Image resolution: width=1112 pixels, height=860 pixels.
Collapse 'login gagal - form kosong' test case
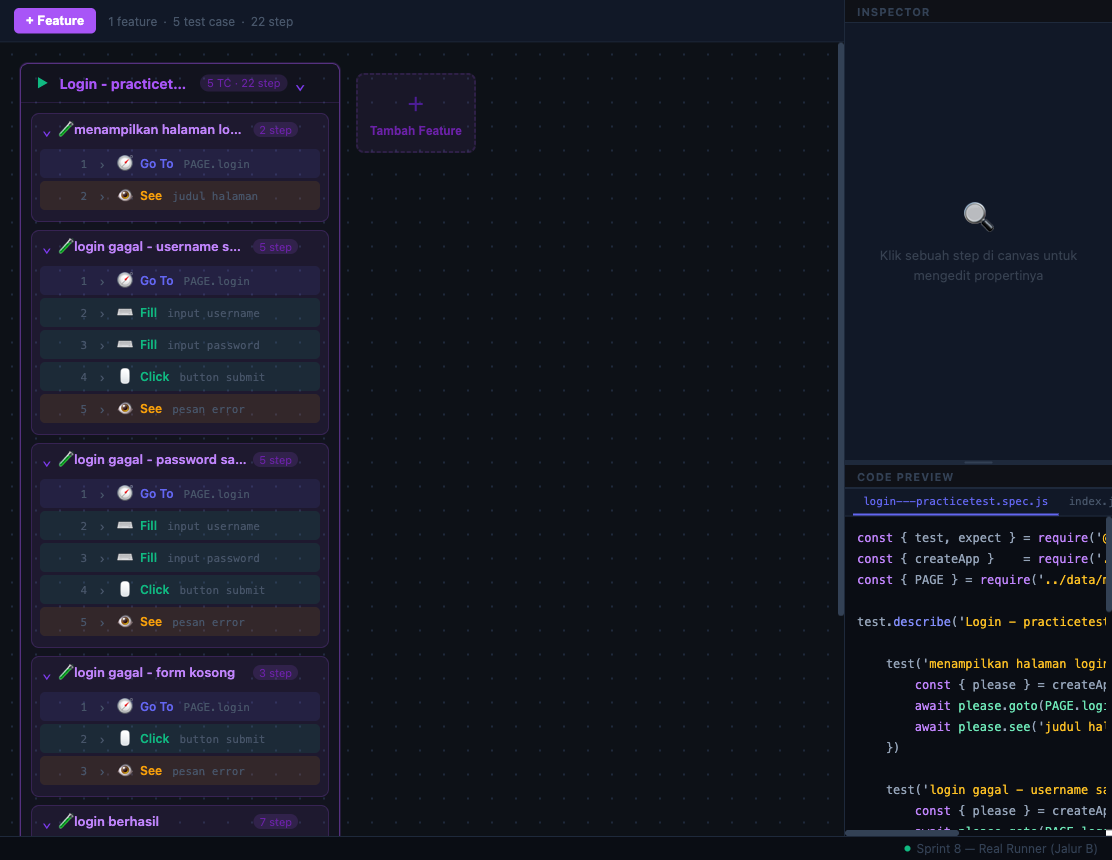pyautogui.click(x=47, y=676)
